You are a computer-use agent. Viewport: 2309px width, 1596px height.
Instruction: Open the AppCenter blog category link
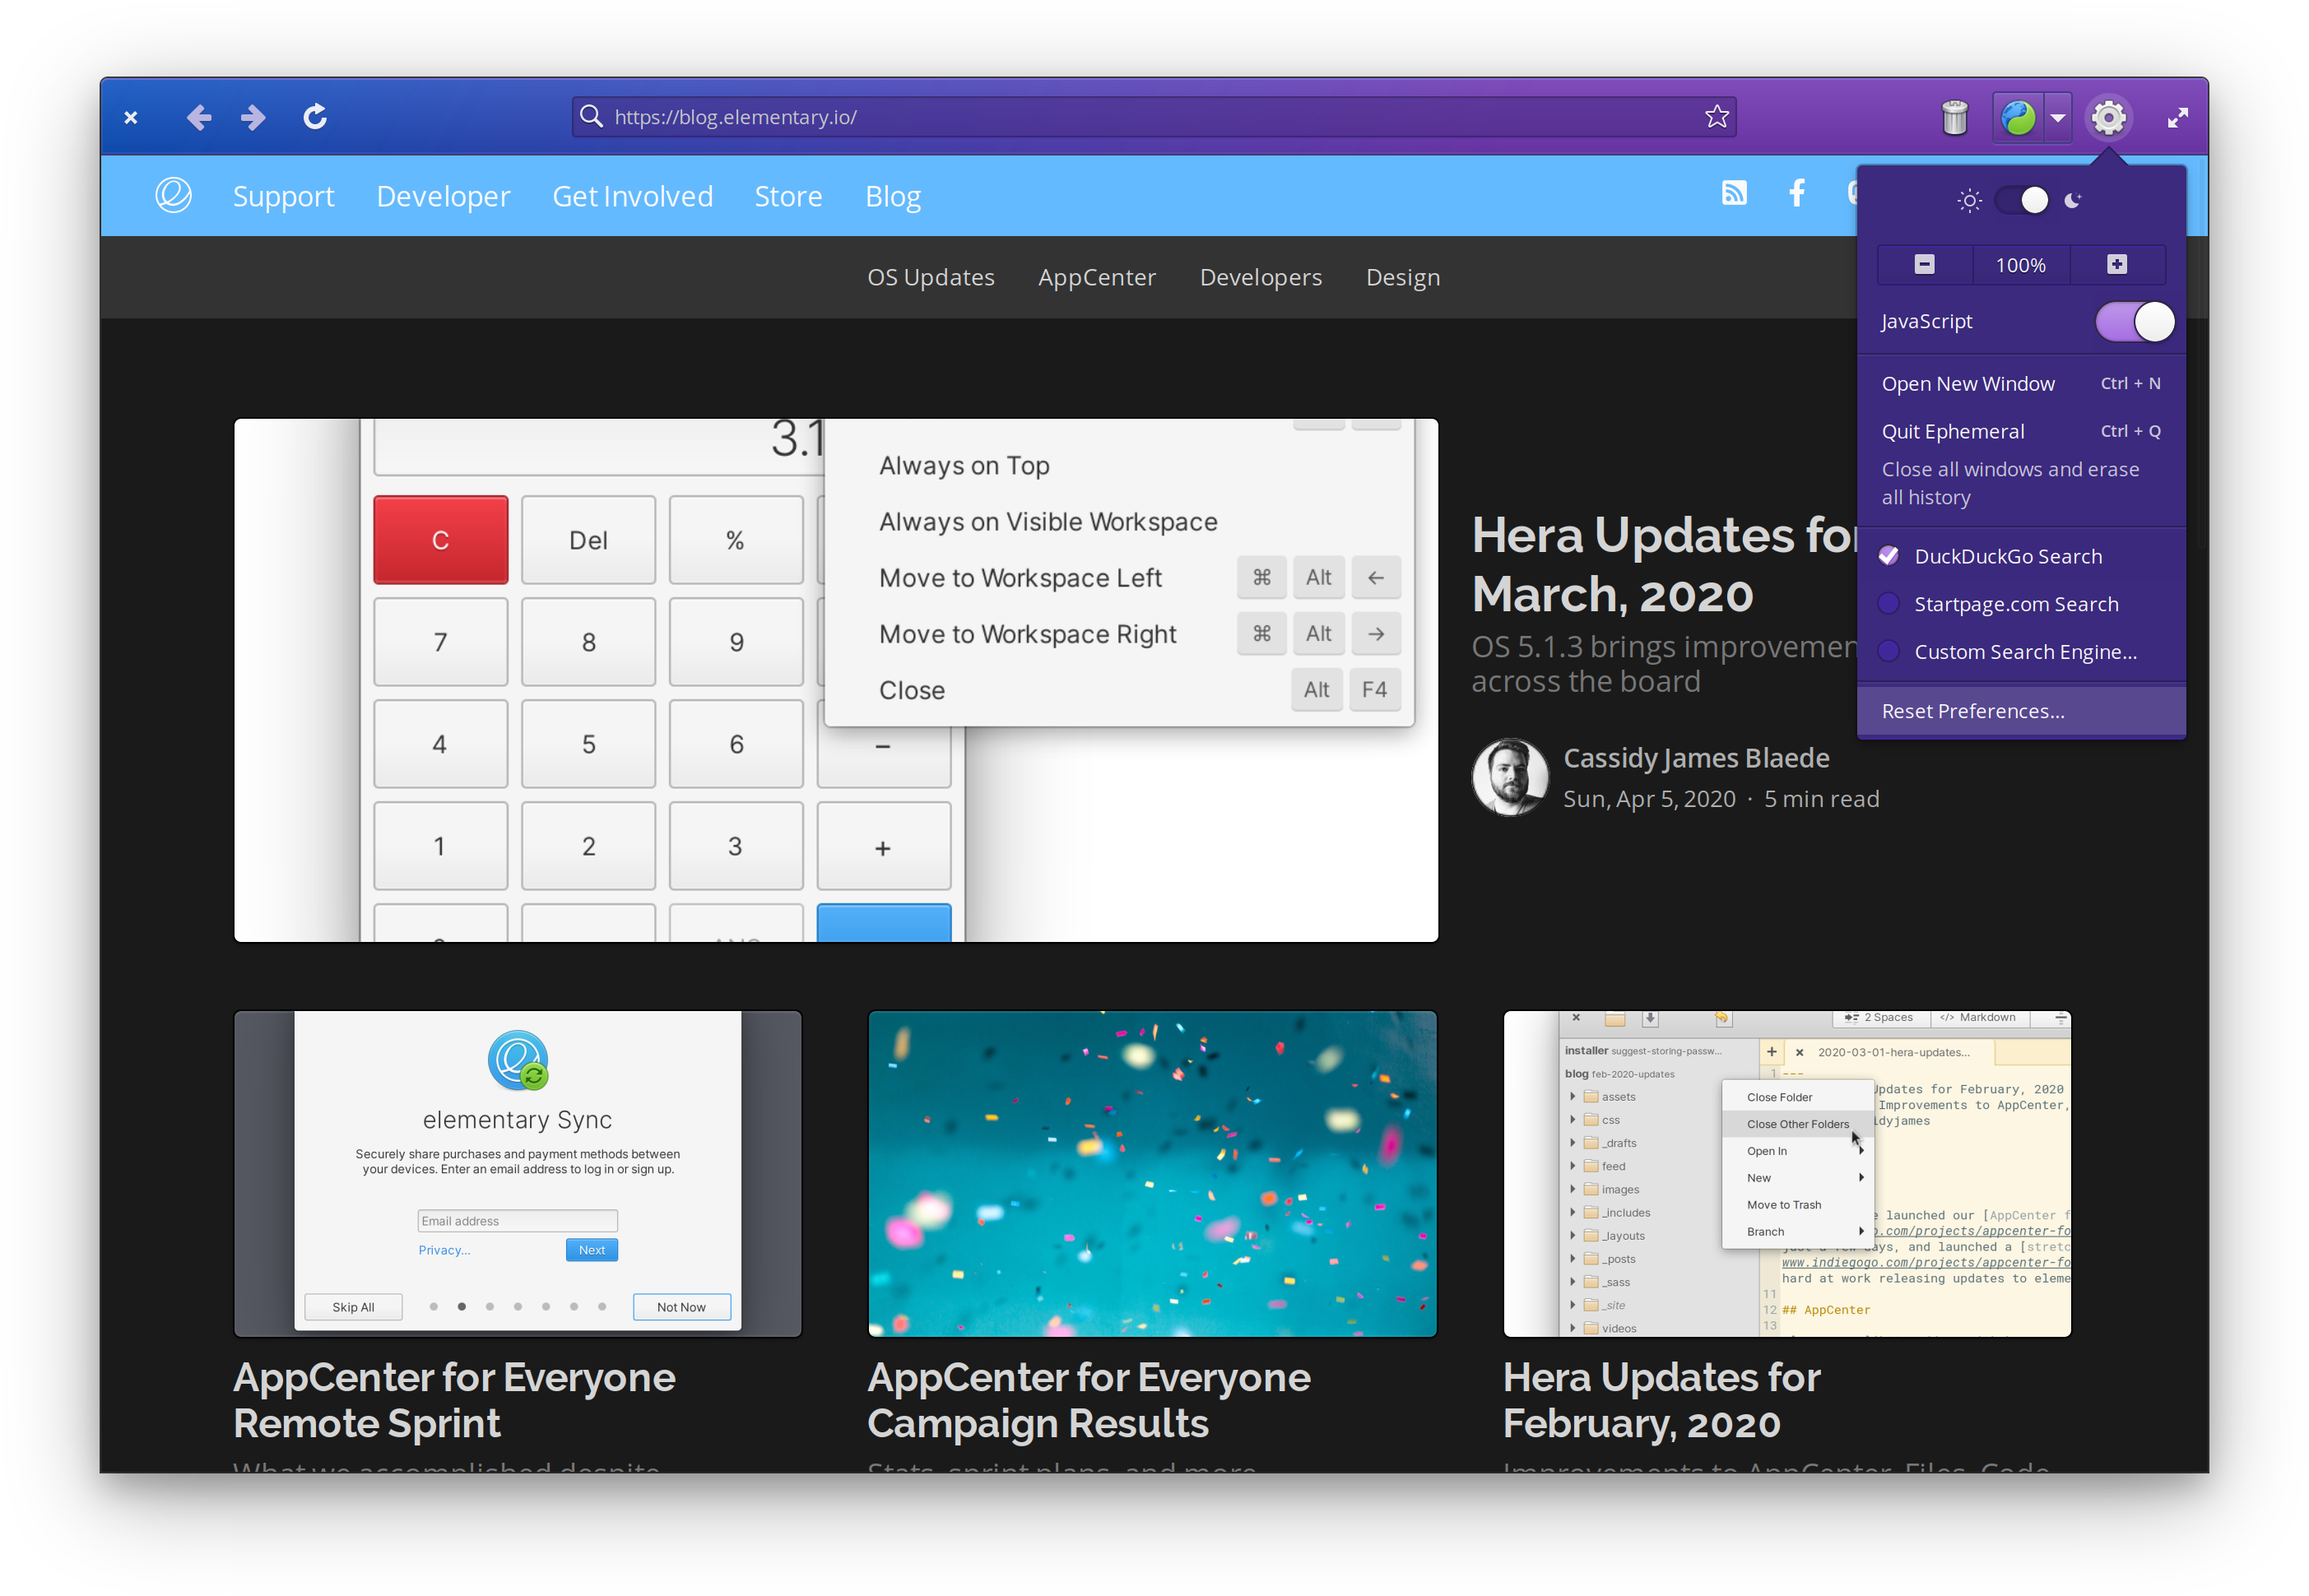pos(1096,277)
